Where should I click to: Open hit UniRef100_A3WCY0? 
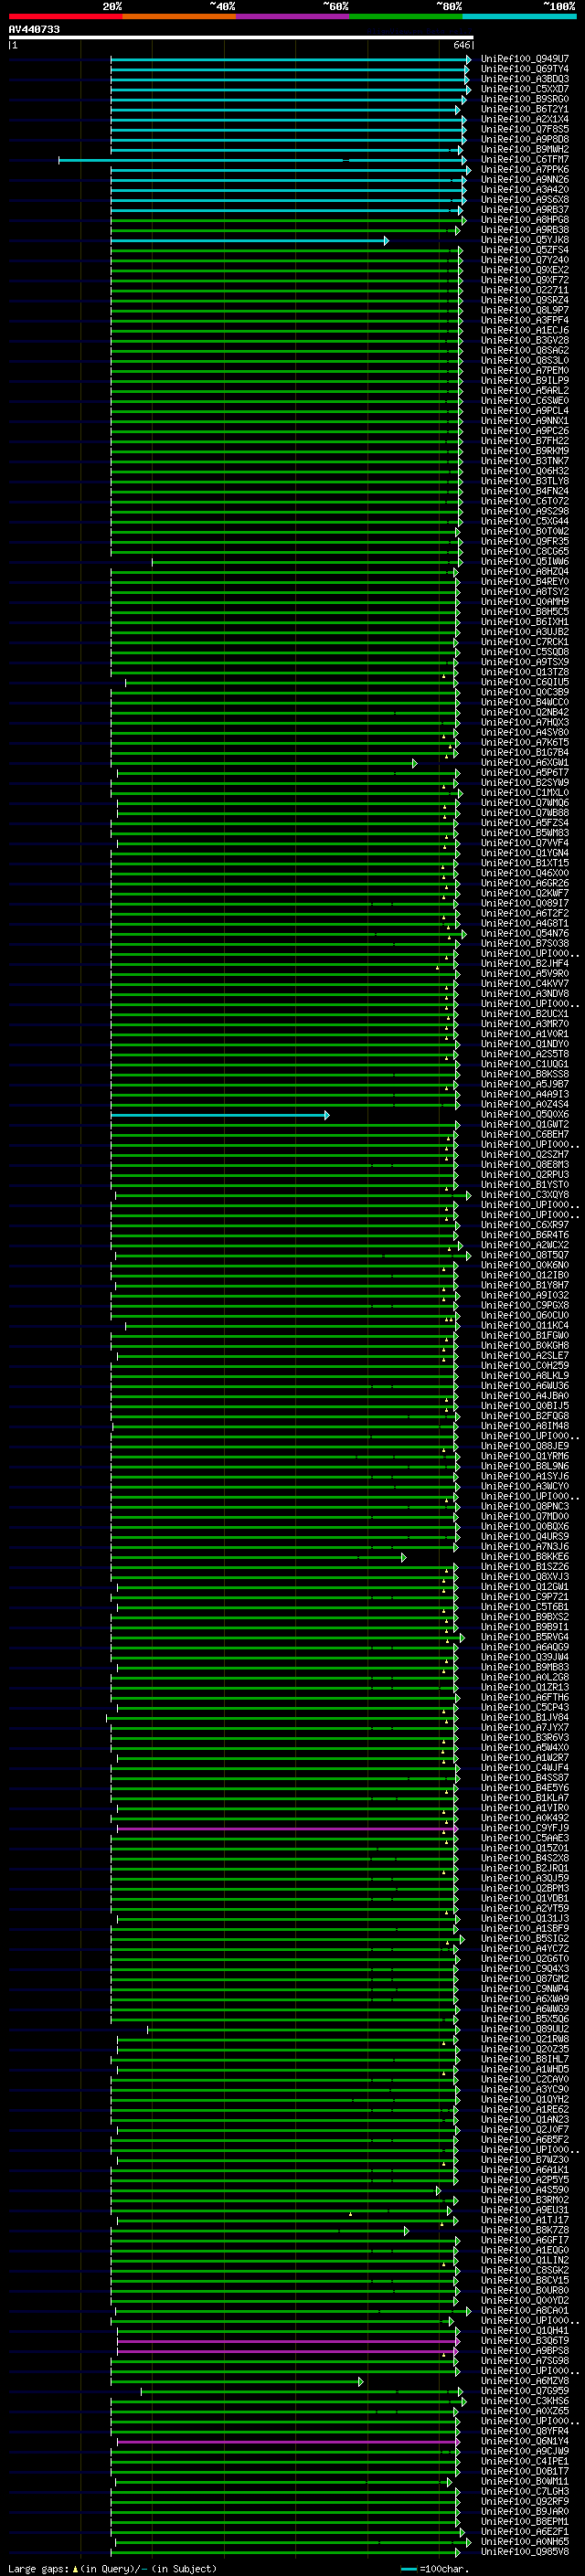(x=524, y=1486)
